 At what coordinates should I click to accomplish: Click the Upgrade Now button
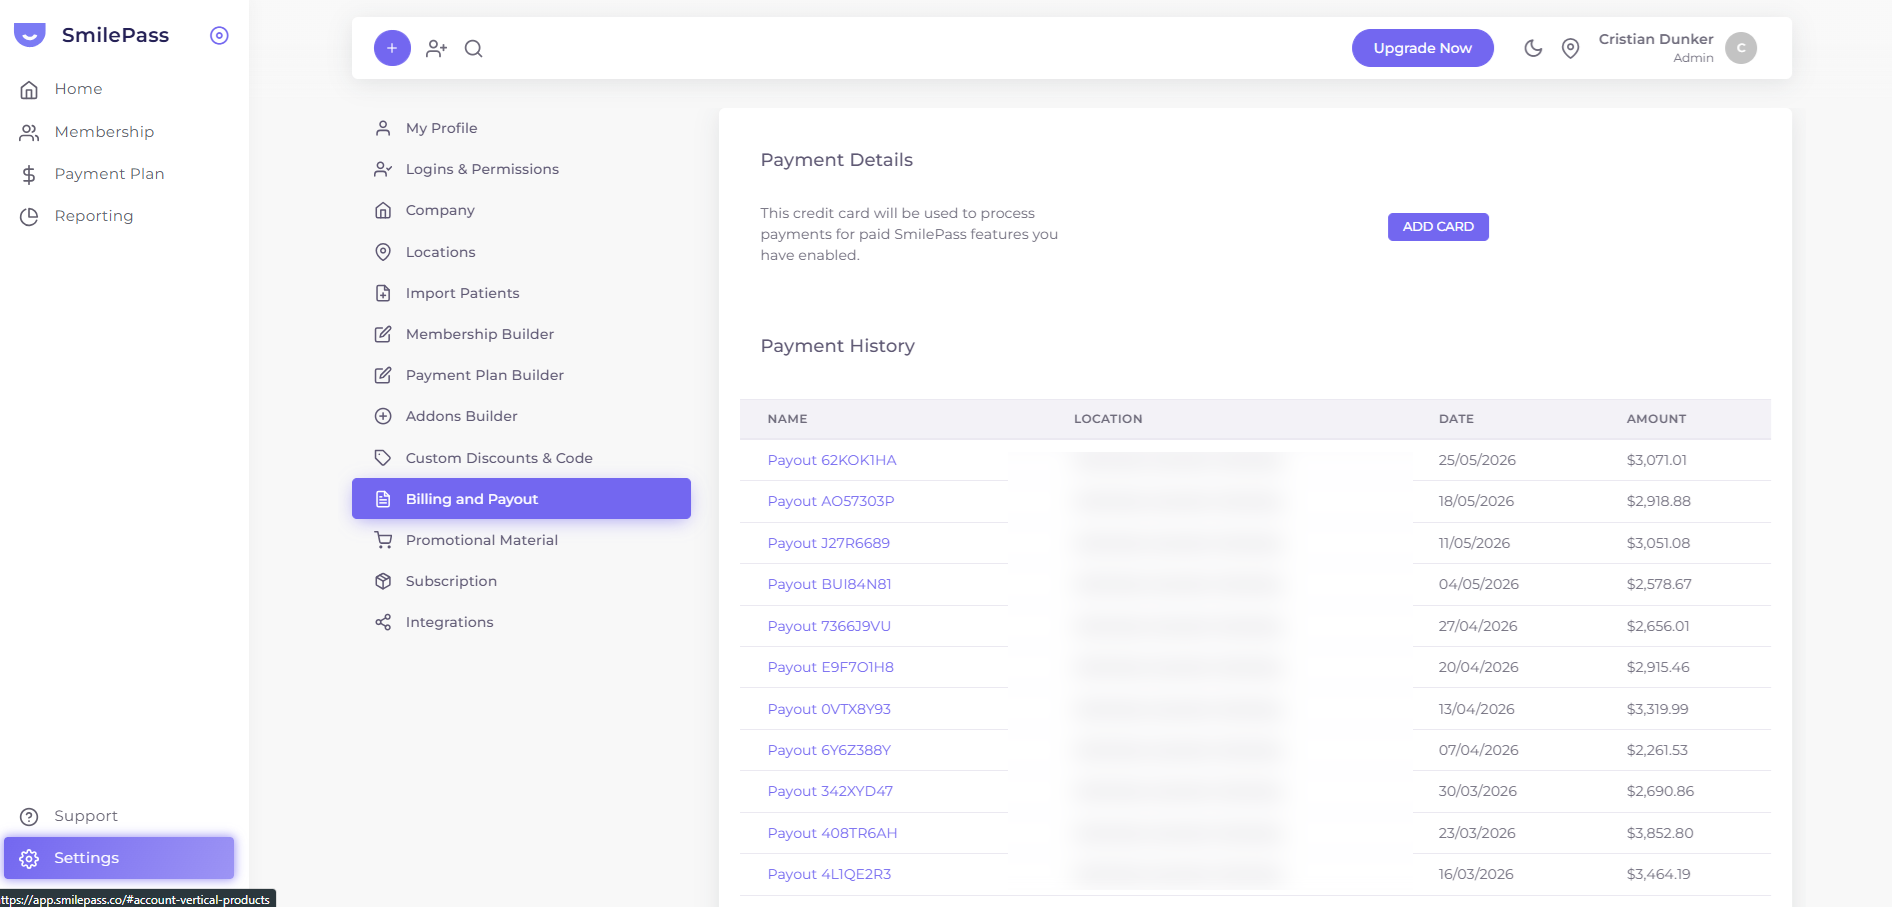pos(1422,48)
